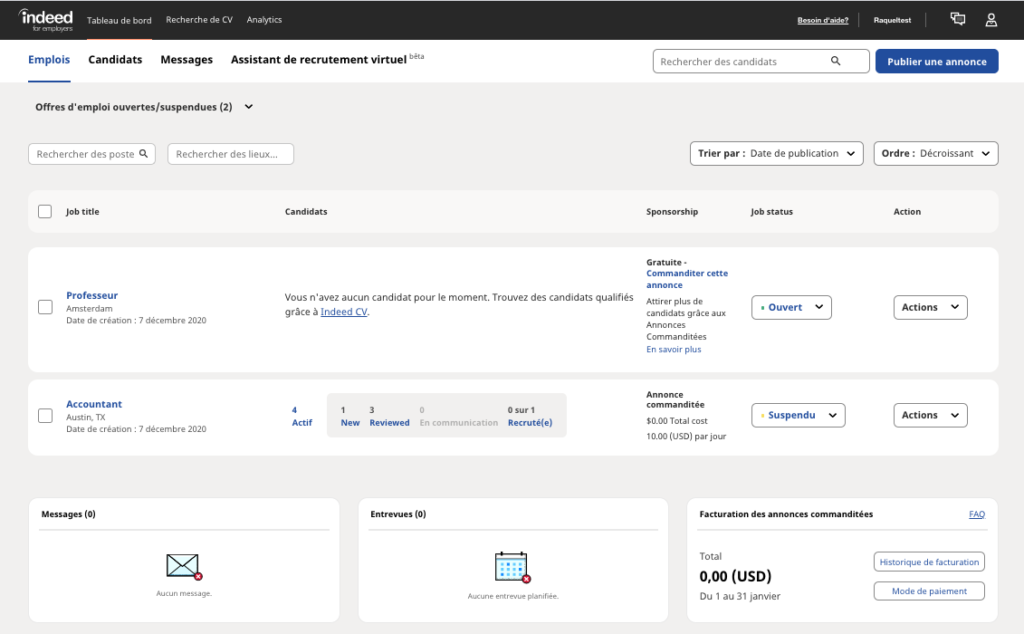Image resolution: width=1024 pixels, height=634 pixels.
Task: Click the Indeed for employers logo
Action: (x=45, y=19)
